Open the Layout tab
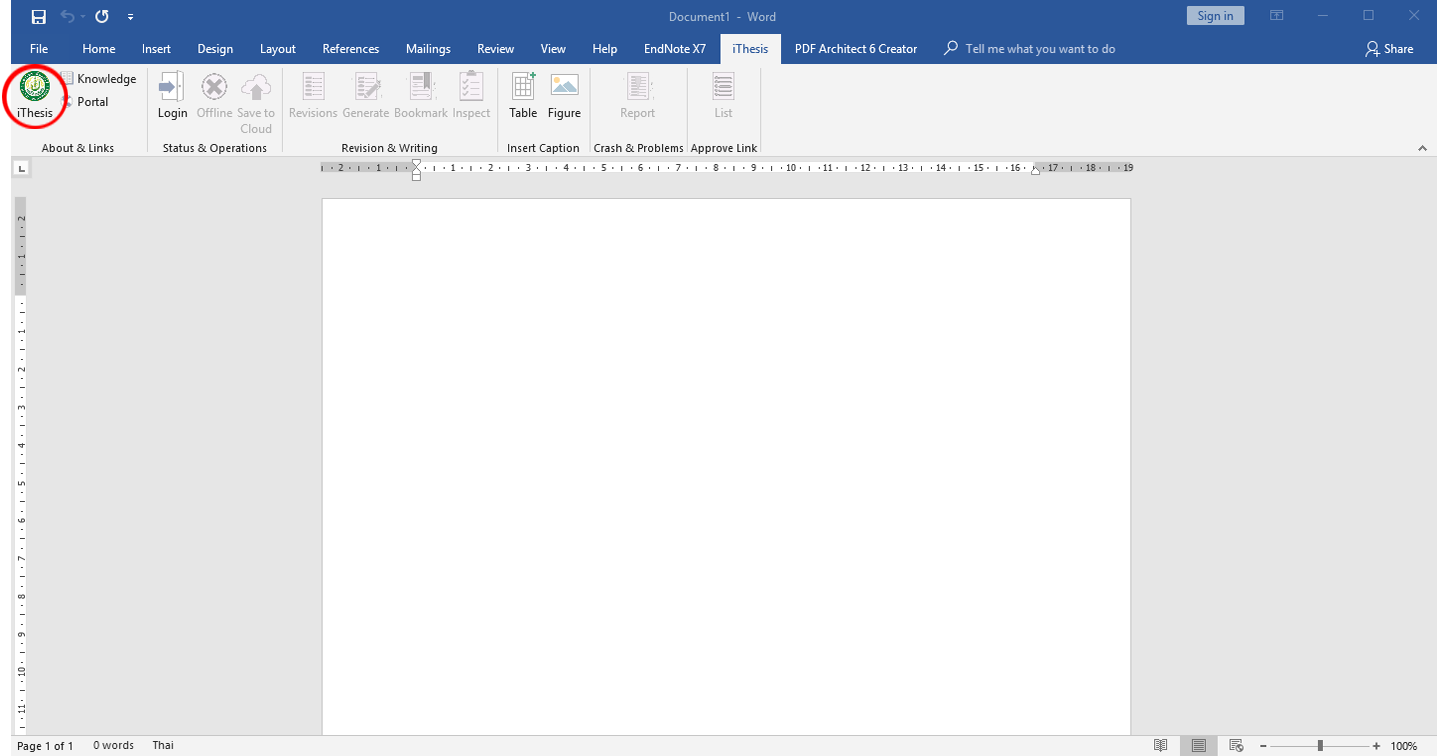 [x=278, y=49]
